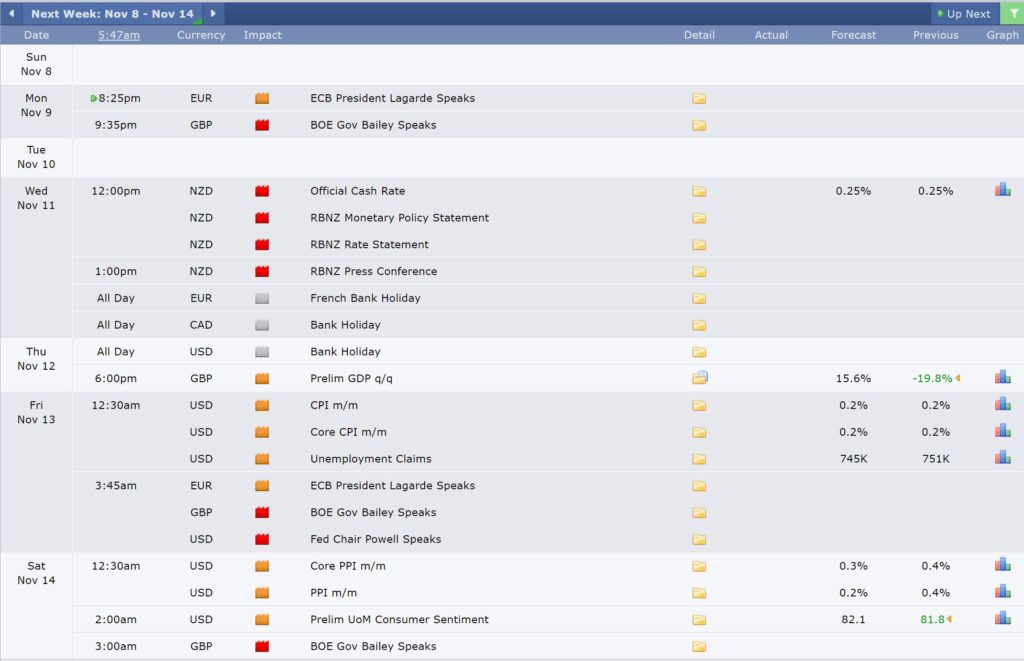Open the calendar filter funnel icon
1024x661 pixels.
1013,14
